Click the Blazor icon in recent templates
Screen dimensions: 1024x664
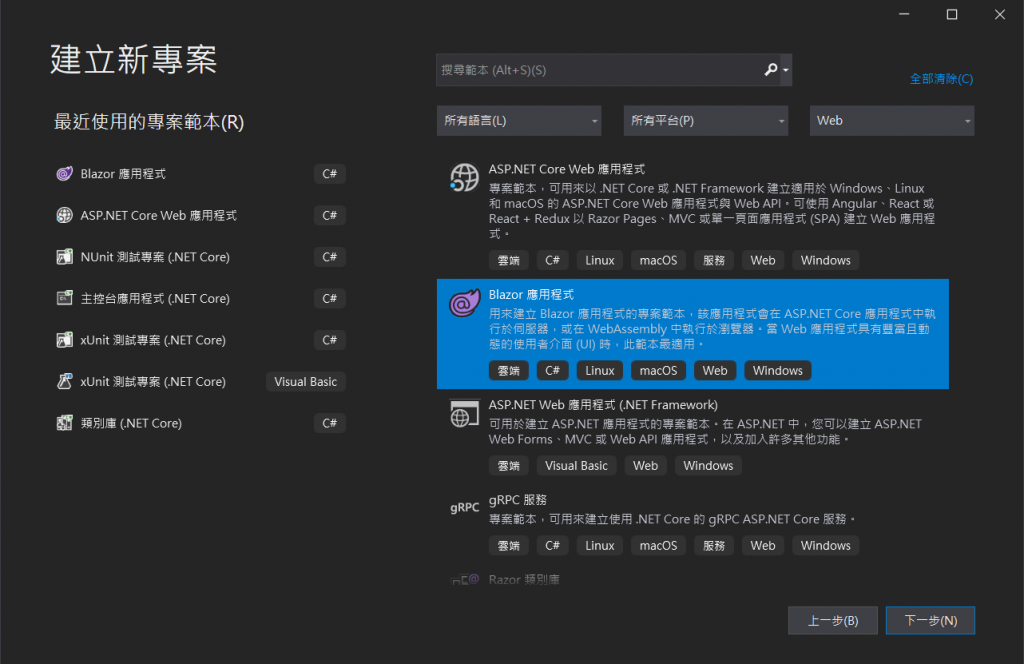coord(64,174)
